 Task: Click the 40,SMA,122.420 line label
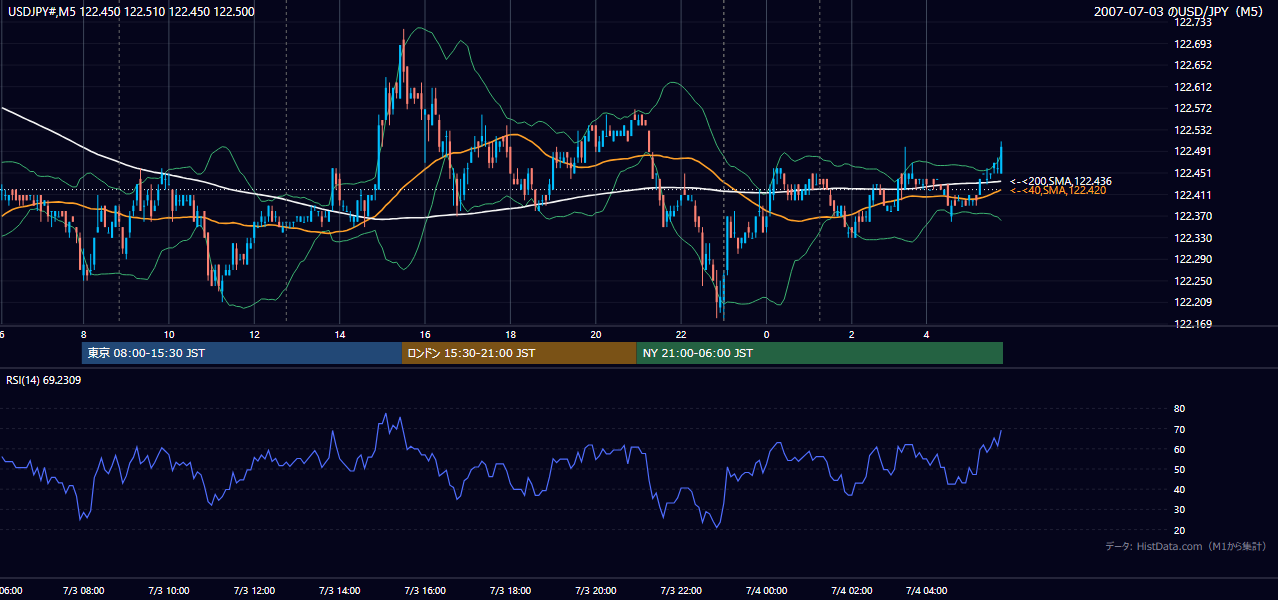[x=1058, y=190]
